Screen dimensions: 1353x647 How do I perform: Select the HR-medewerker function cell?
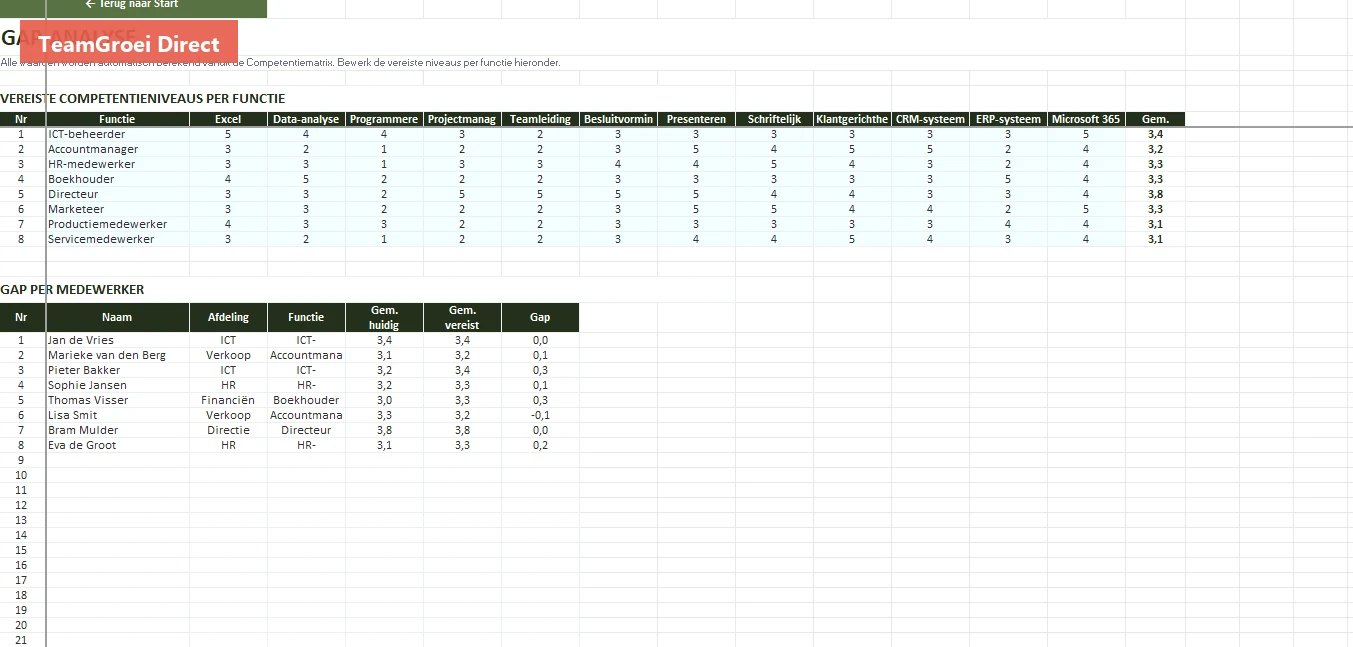tap(118, 164)
